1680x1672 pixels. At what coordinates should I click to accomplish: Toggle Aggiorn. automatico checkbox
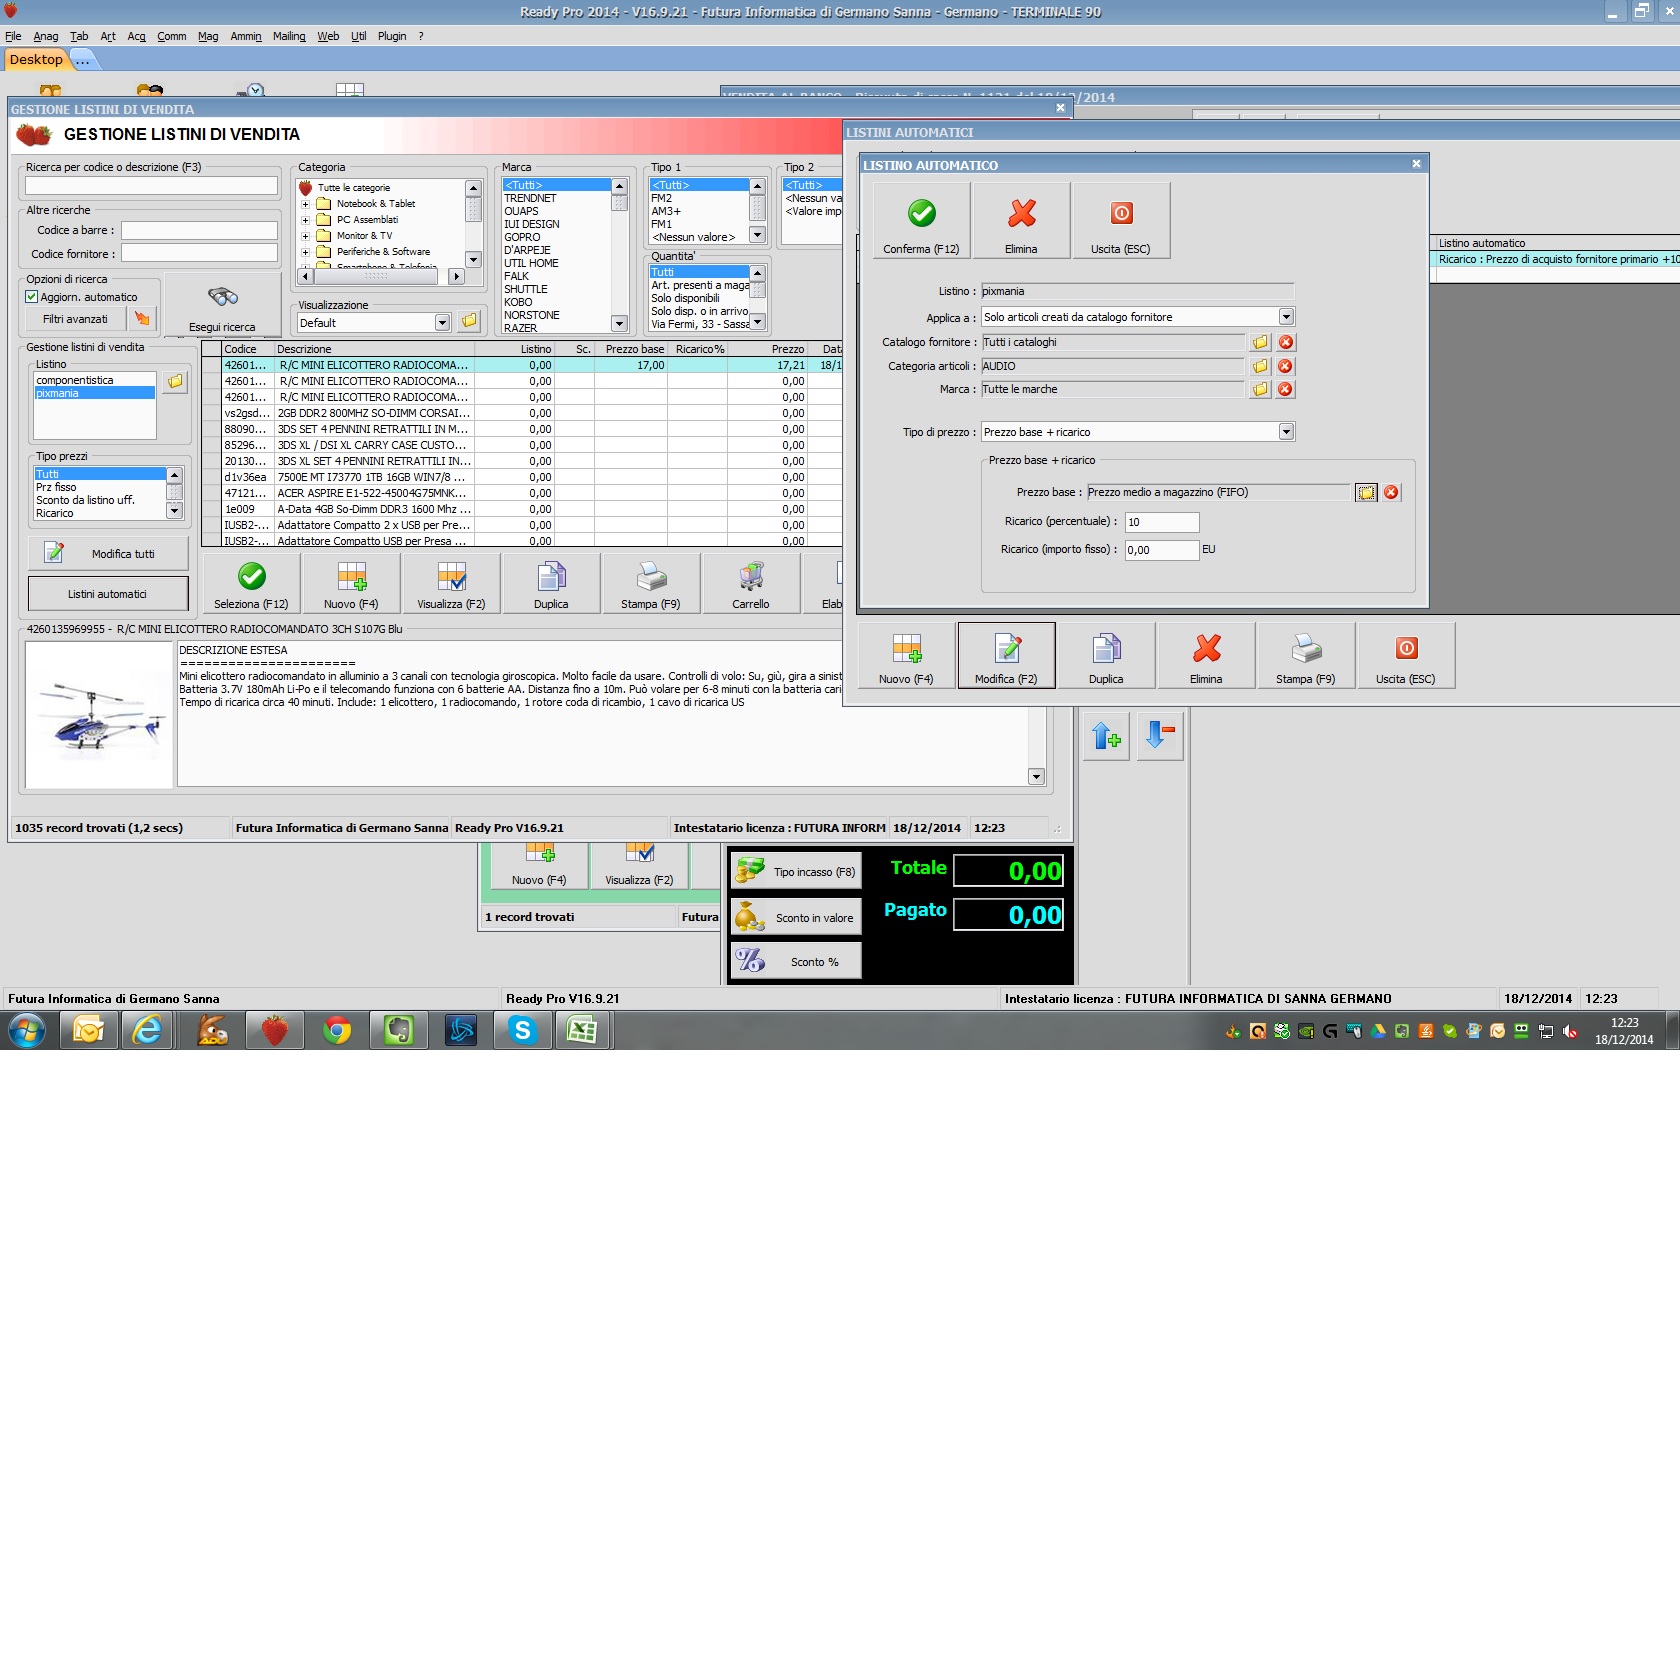[32, 297]
